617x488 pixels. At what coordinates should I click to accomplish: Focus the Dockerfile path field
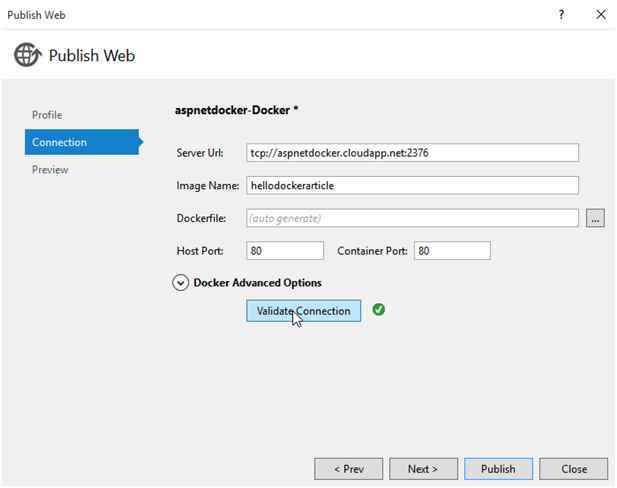(x=412, y=218)
